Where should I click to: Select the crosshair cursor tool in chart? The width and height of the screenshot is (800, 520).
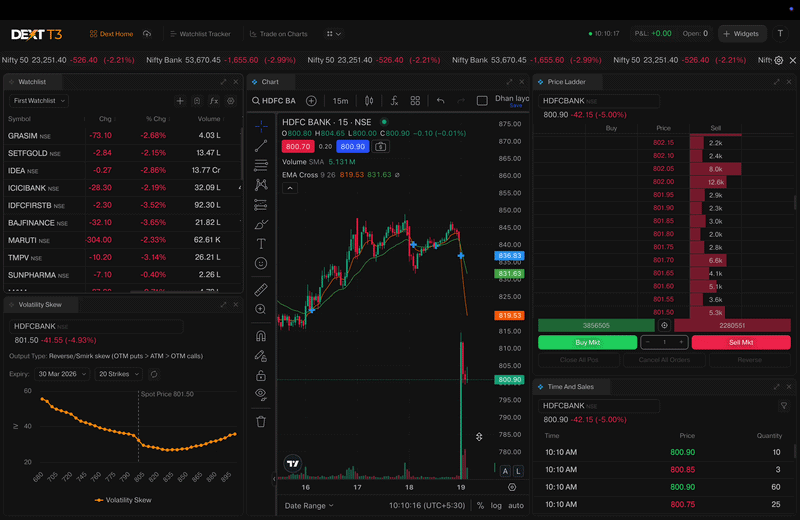[261, 126]
